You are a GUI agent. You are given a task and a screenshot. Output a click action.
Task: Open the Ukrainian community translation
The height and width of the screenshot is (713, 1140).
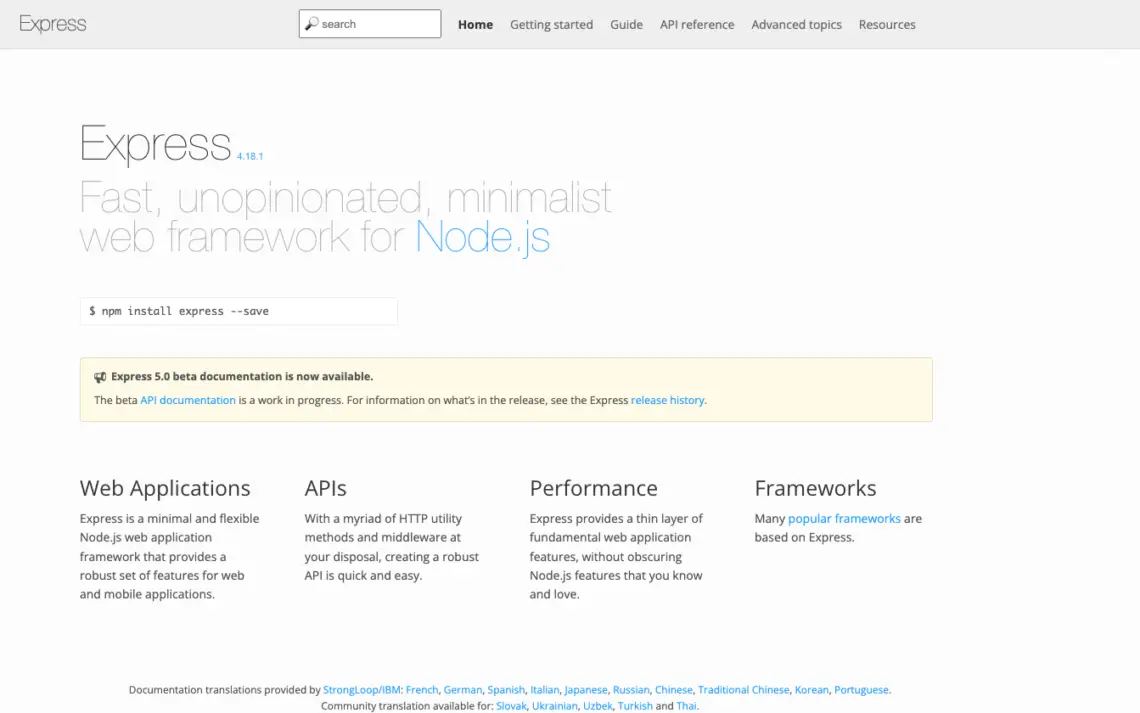555,705
